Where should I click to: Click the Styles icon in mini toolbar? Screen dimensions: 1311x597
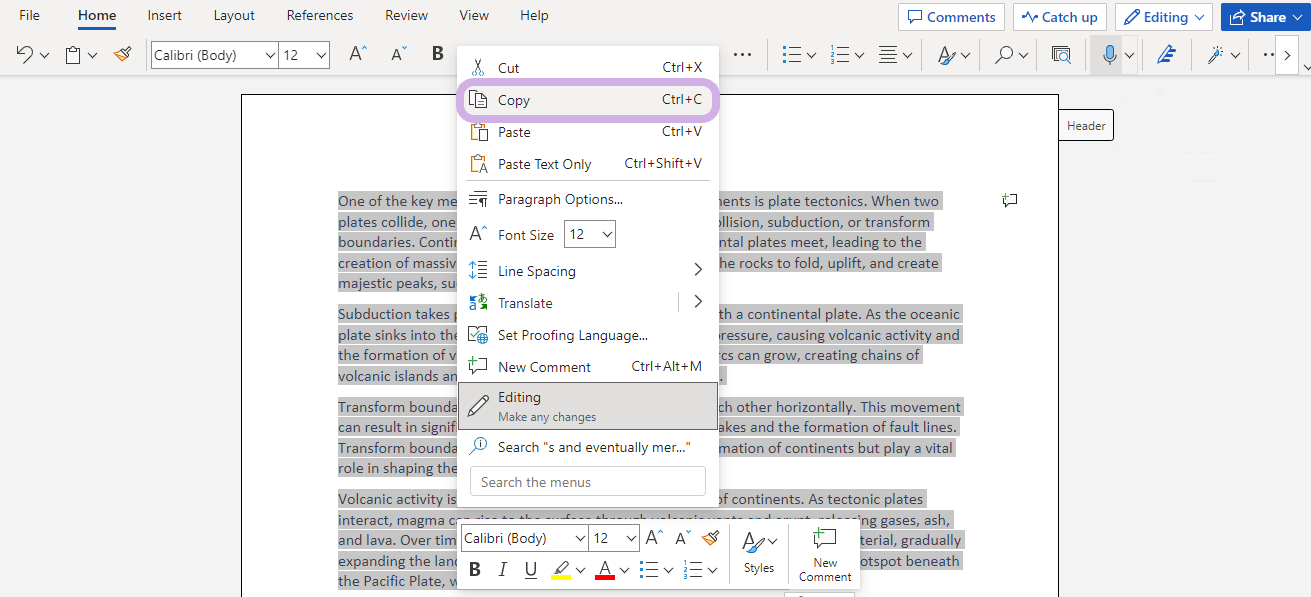click(758, 552)
